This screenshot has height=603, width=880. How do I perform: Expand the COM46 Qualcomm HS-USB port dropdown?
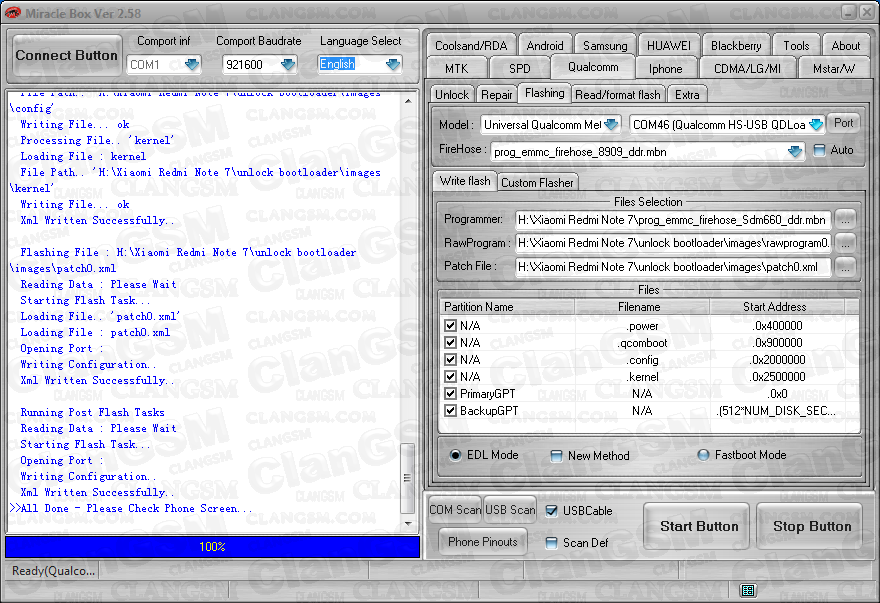(816, 125)
